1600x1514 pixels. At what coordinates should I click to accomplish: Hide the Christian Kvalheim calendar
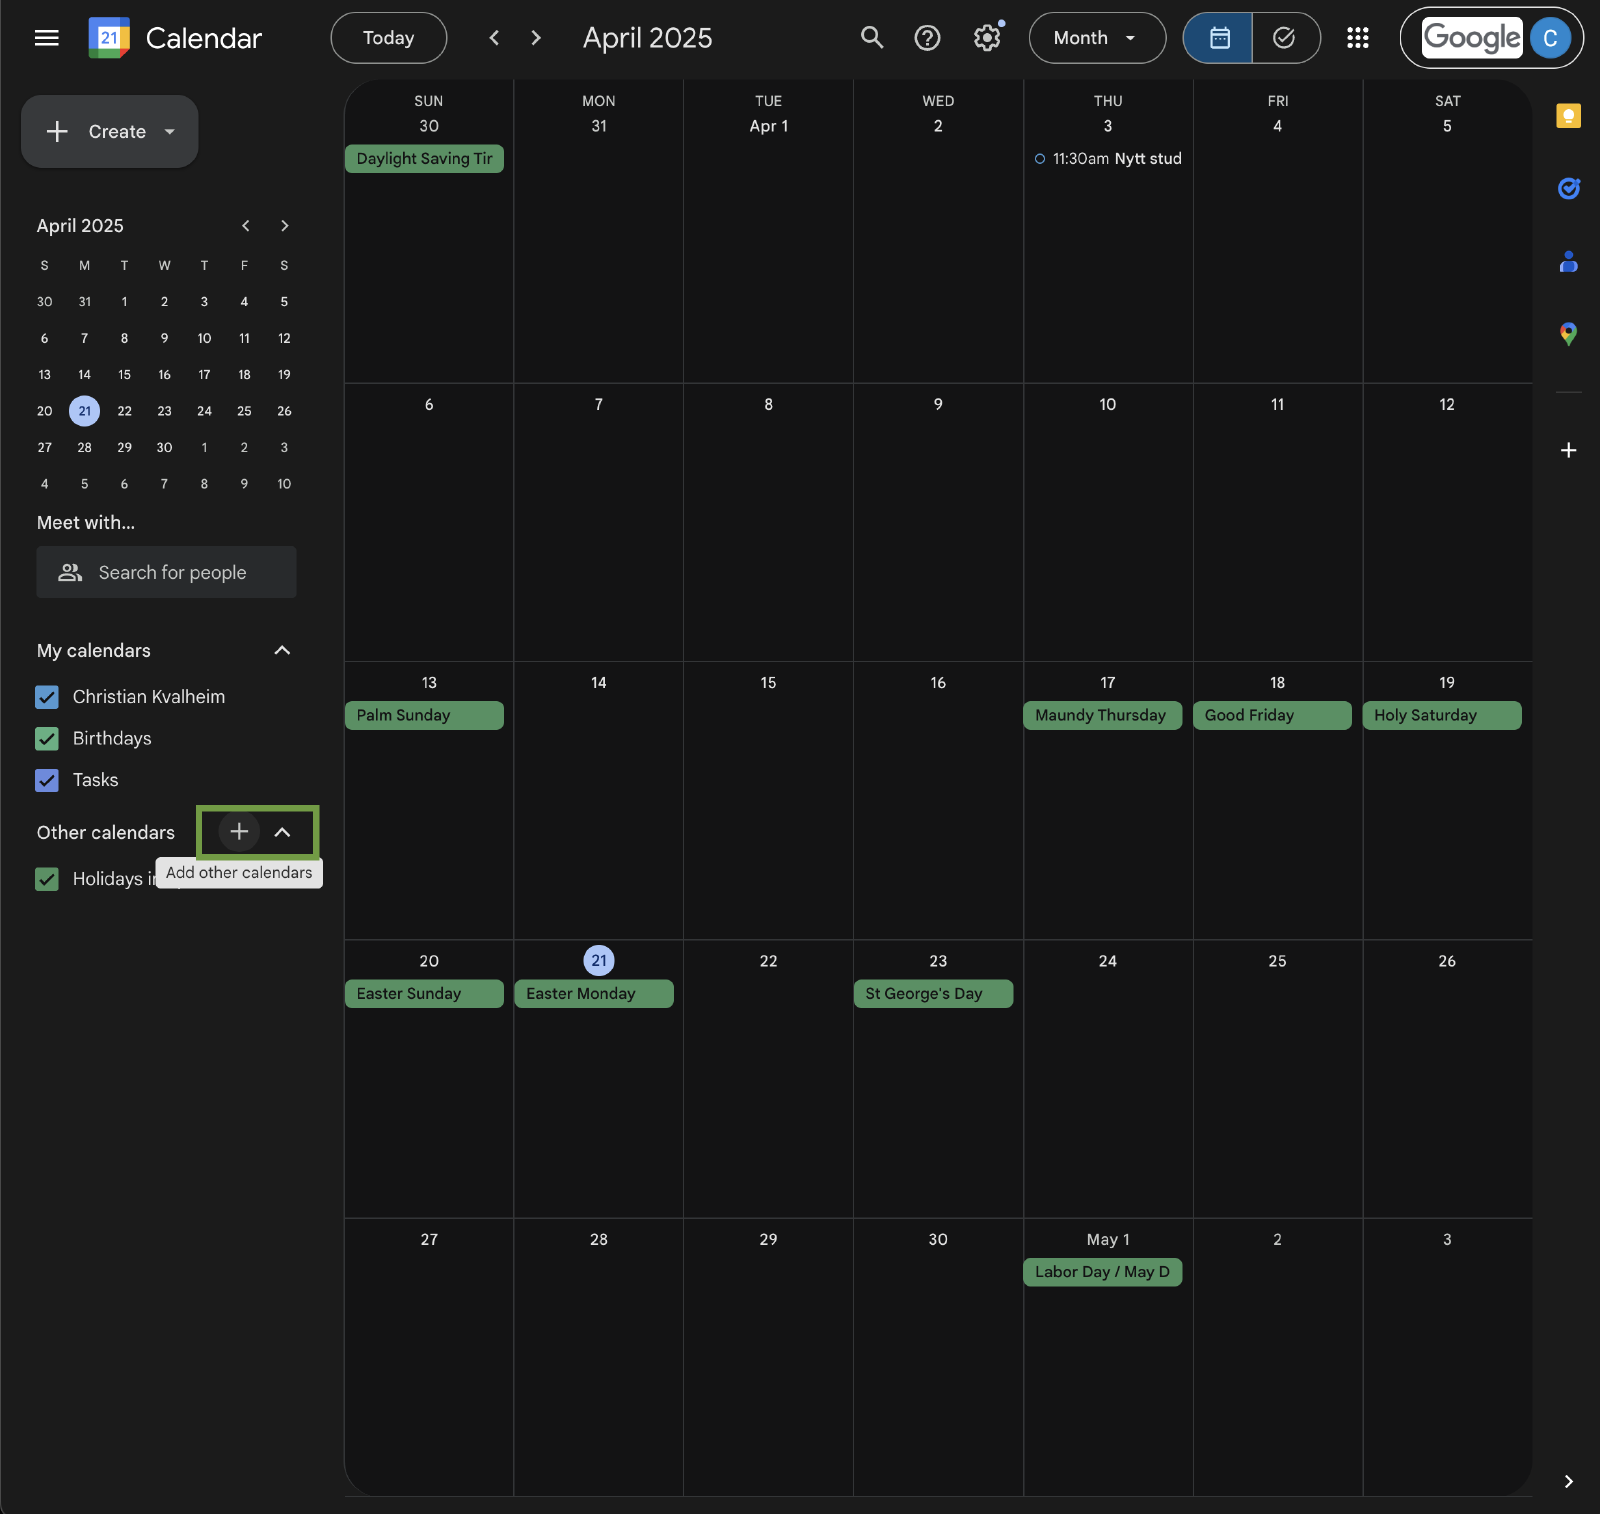(47, 697)
